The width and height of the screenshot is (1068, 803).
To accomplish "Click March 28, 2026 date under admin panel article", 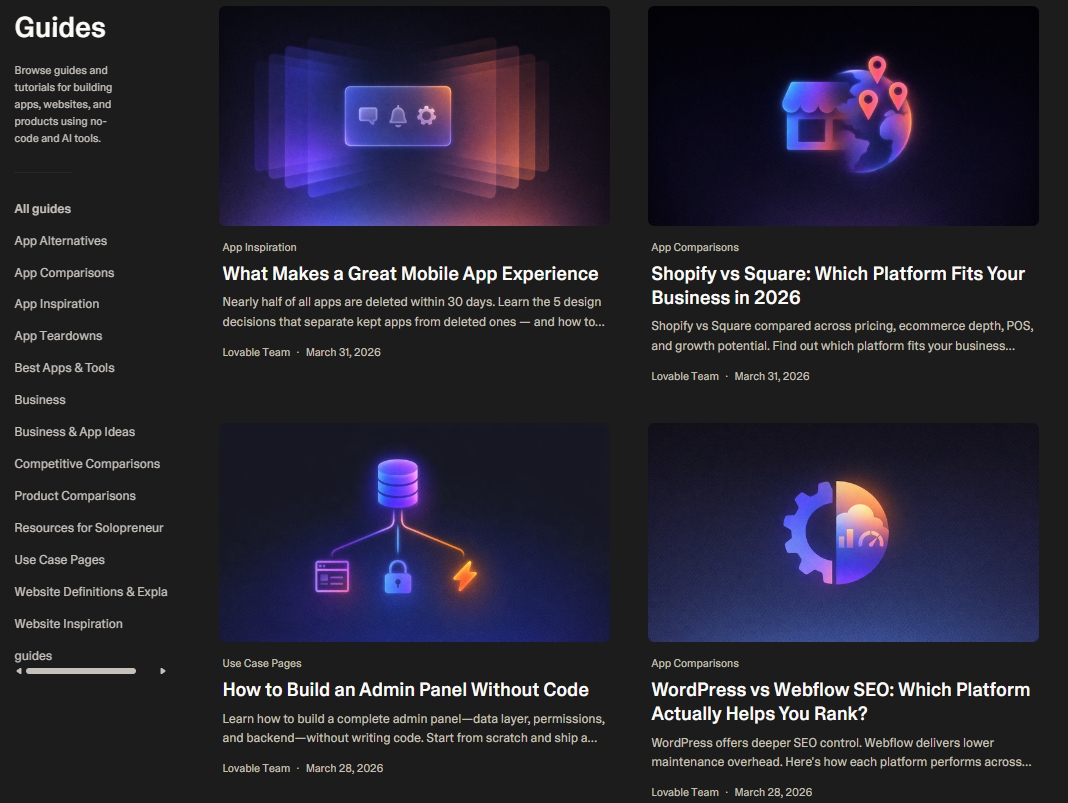I will coord(344,769).
